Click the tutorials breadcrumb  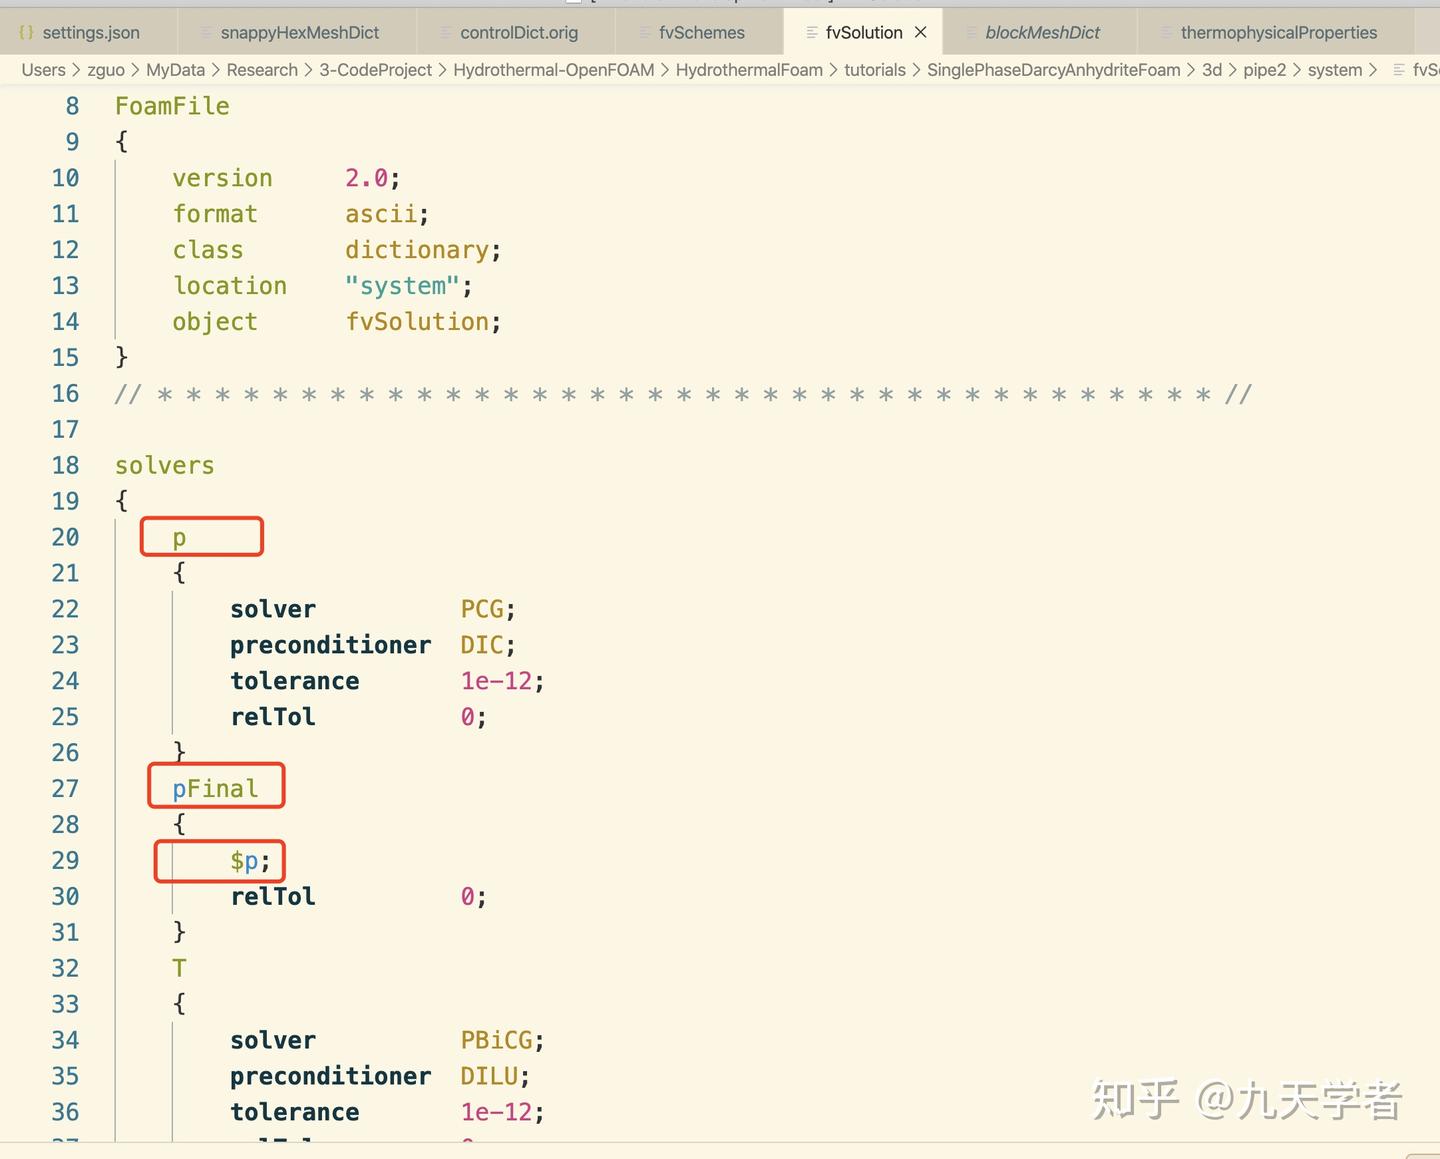pos(875,70)
